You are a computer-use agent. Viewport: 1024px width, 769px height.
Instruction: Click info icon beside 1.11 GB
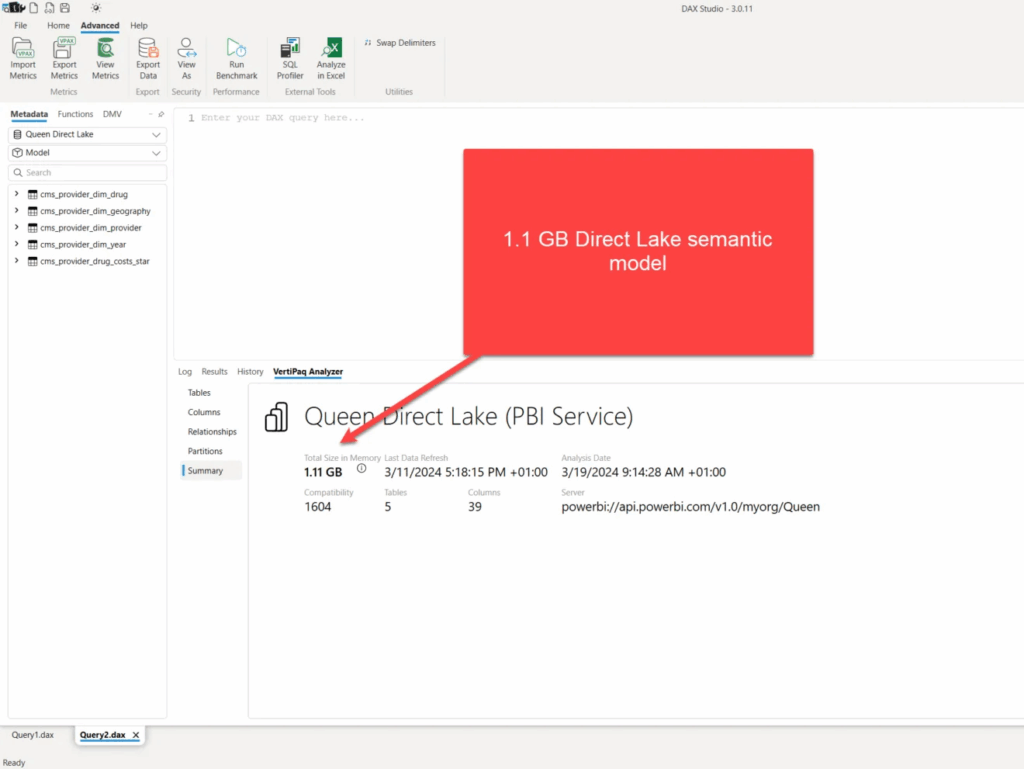pos(361,468)
